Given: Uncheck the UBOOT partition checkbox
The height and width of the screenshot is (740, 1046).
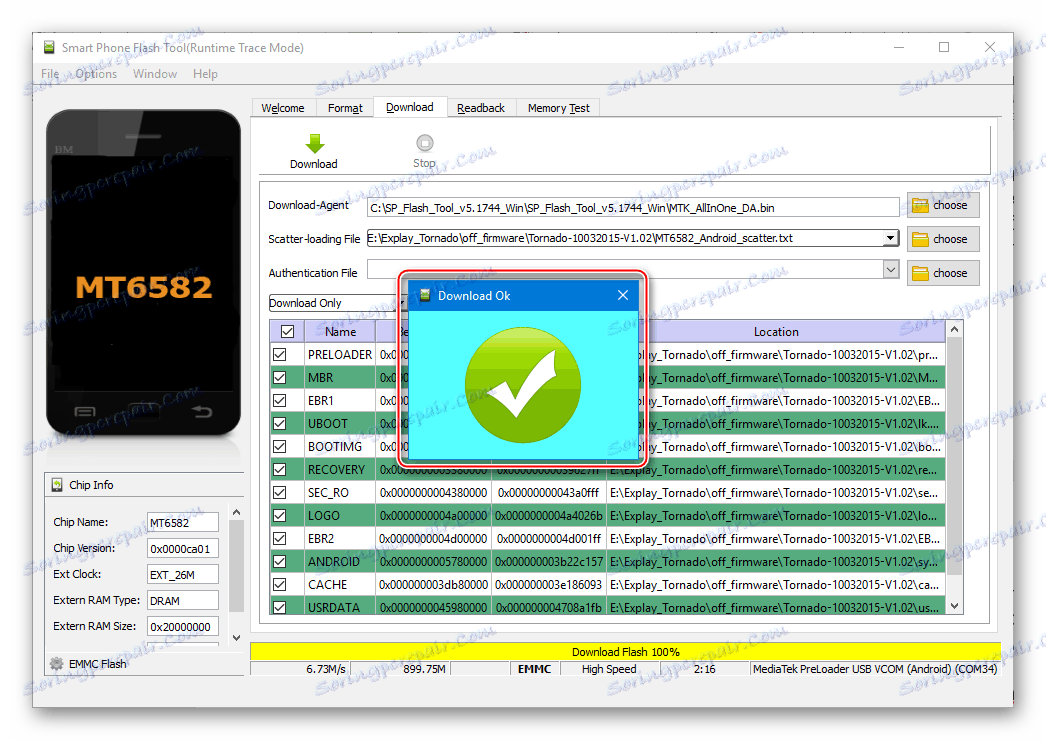Looking at the screenshot, I should tap(280, 424).
